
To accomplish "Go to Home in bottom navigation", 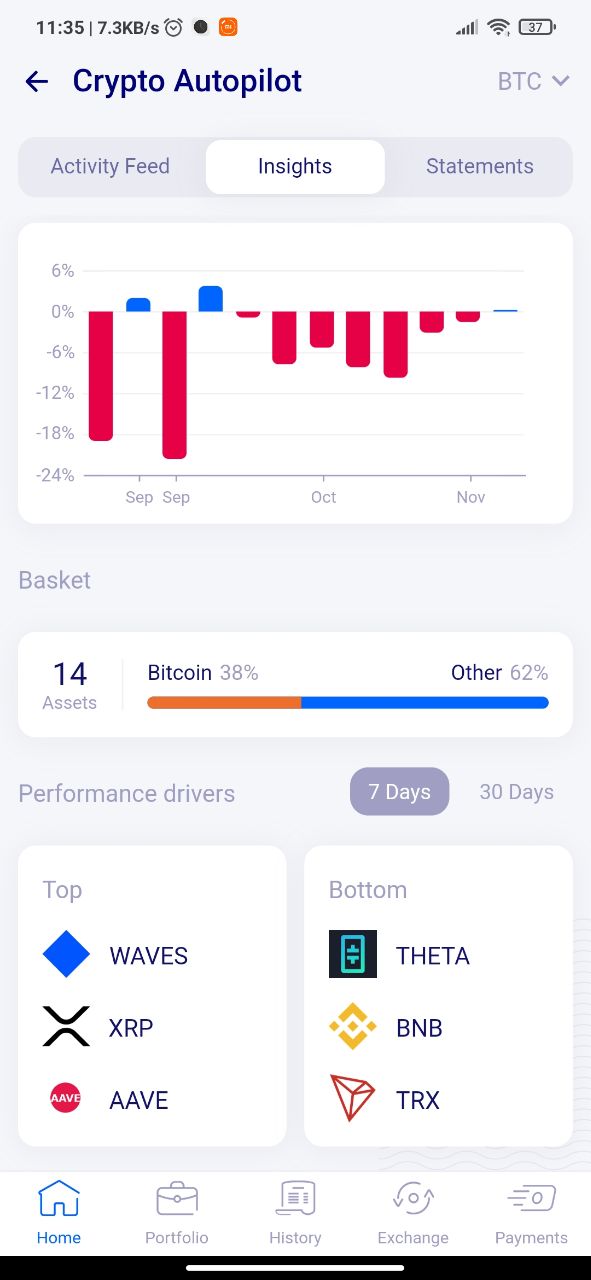I will point(59,1213).
